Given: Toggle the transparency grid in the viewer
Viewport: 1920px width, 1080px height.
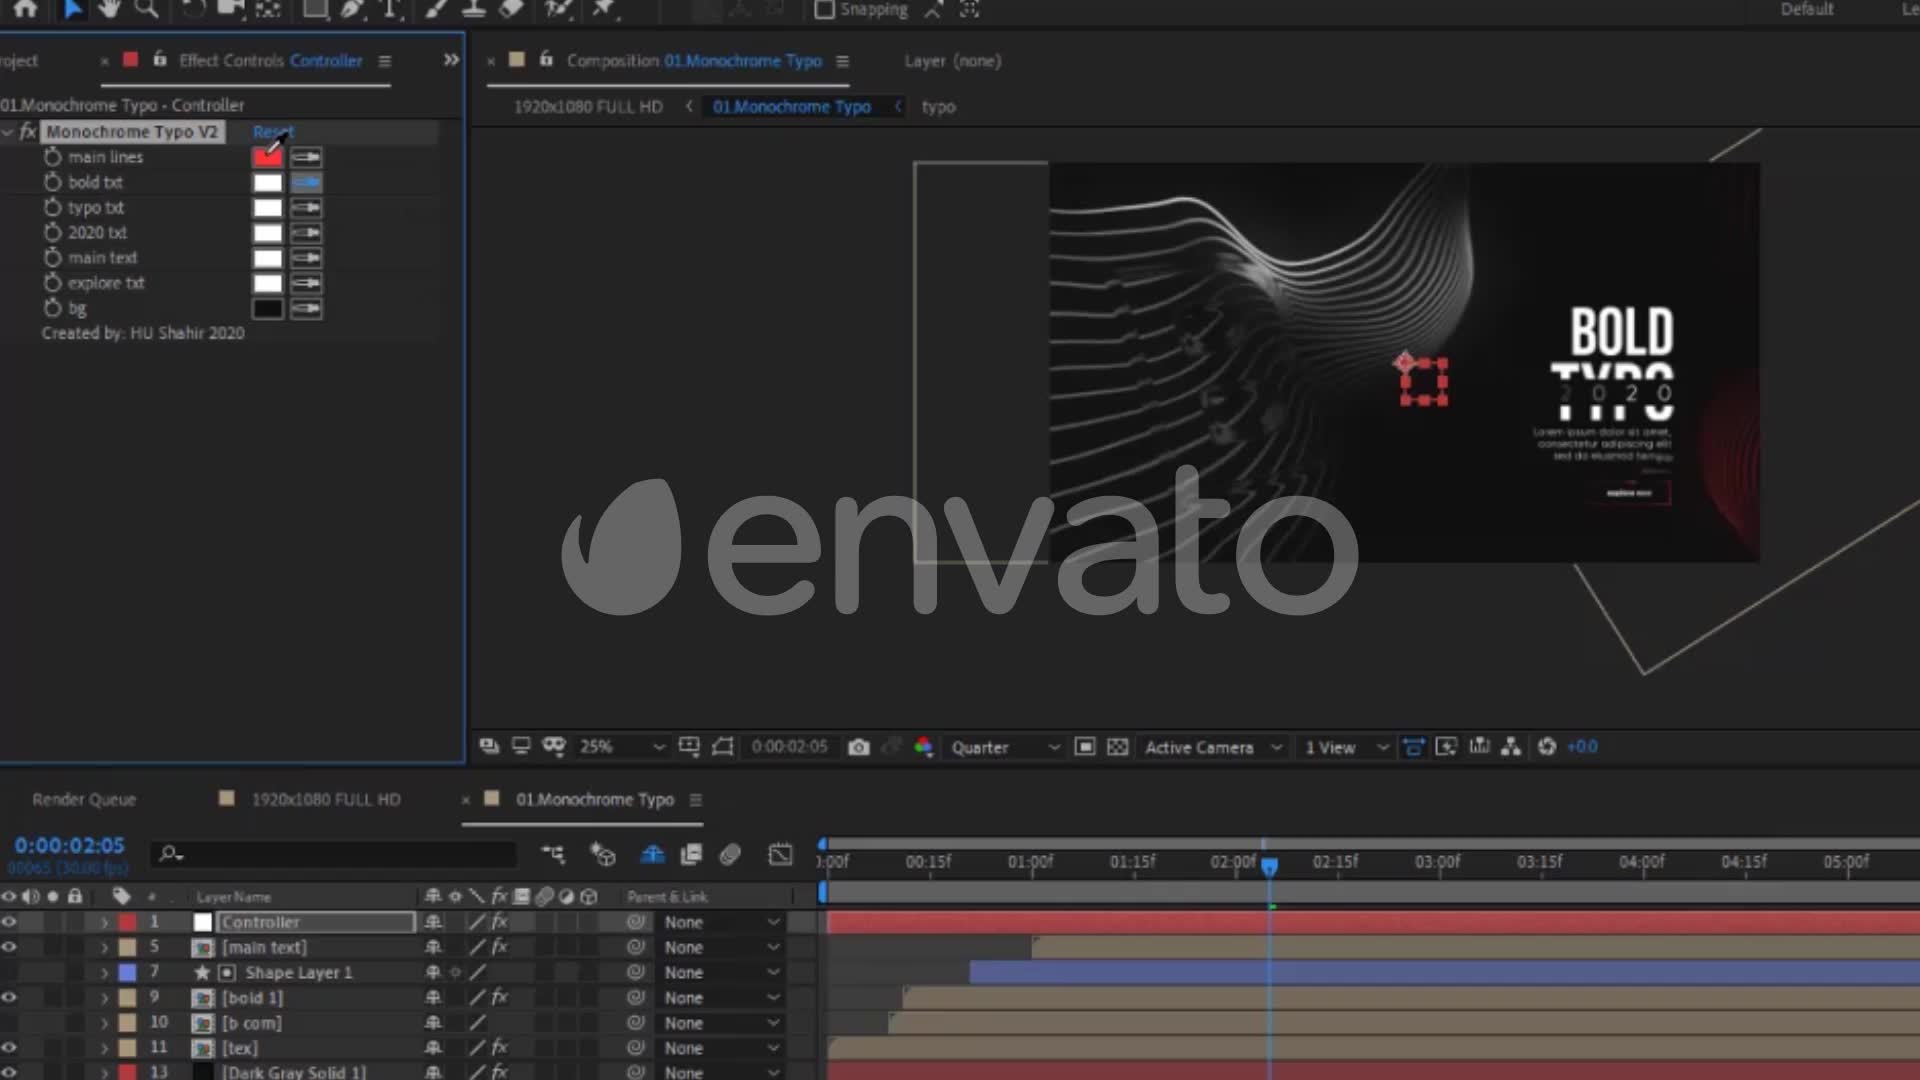Looking at the screenshot, I should tap(1118, 747).
